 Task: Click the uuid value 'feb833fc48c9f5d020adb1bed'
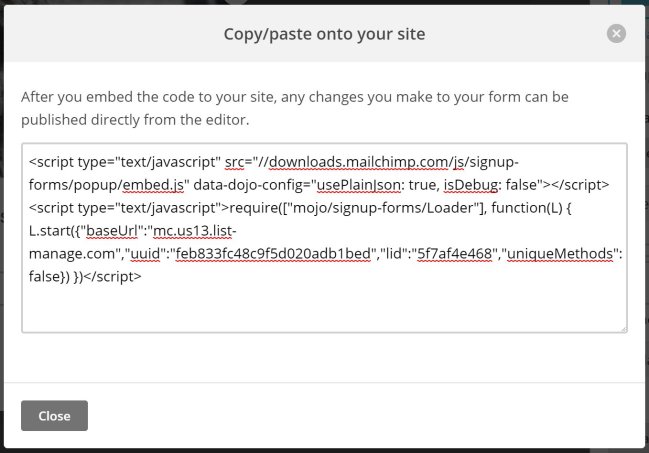click(273, 253)
